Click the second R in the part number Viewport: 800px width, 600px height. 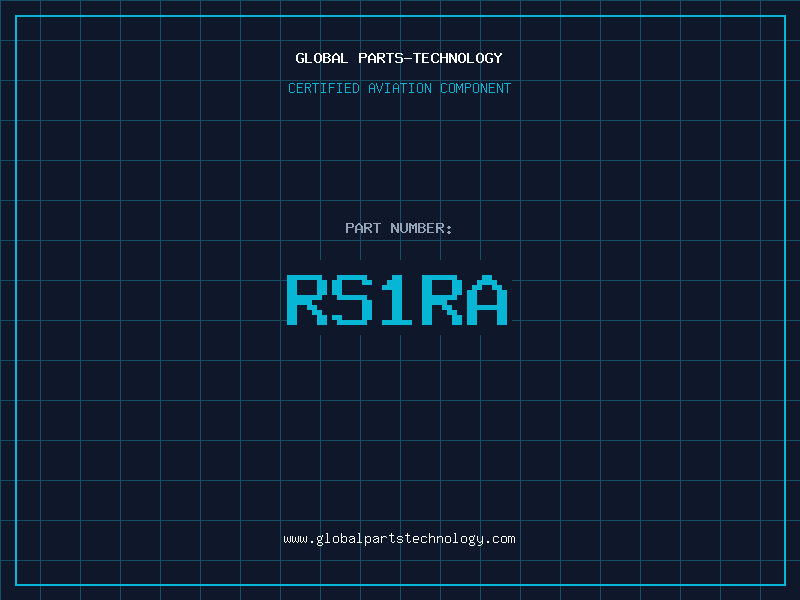click(x=442, y=299)
